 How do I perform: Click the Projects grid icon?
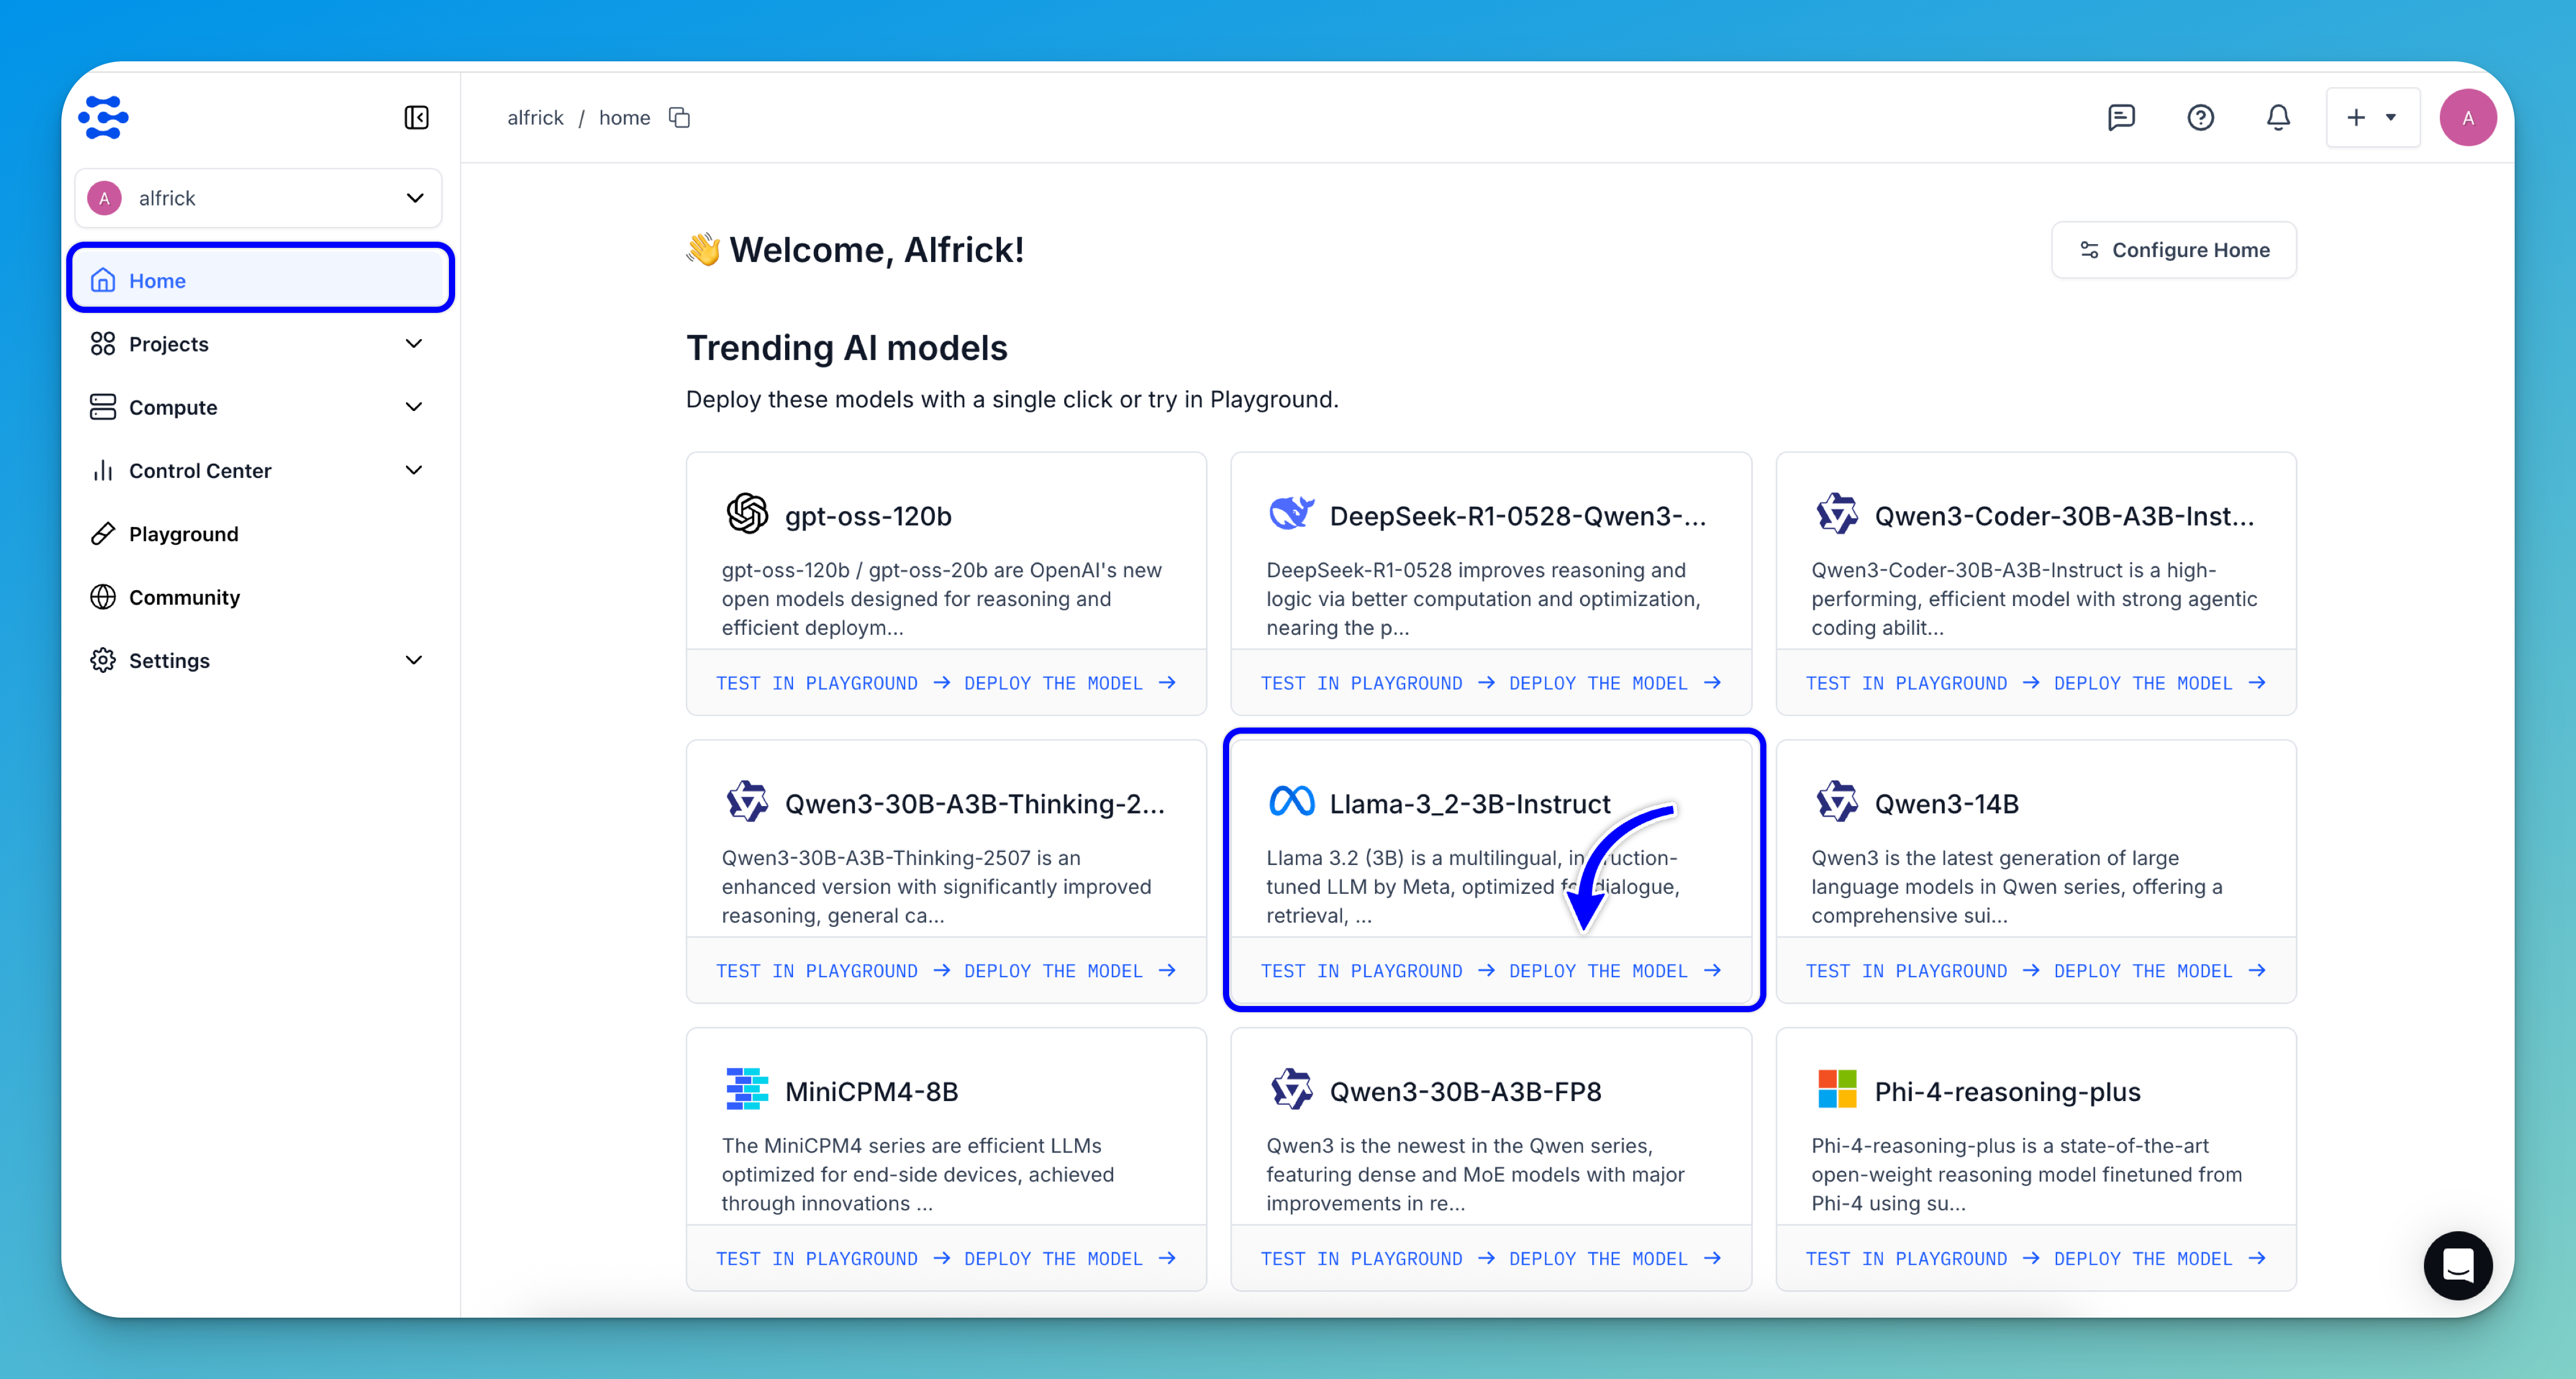(103, 344)
